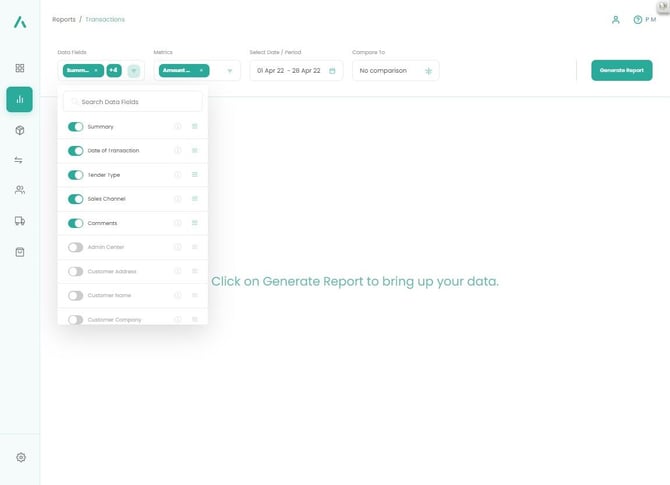Open settings gear at sidebar bottom
Viewport: 670px width, 485px height.
click(x=20, y=457)
